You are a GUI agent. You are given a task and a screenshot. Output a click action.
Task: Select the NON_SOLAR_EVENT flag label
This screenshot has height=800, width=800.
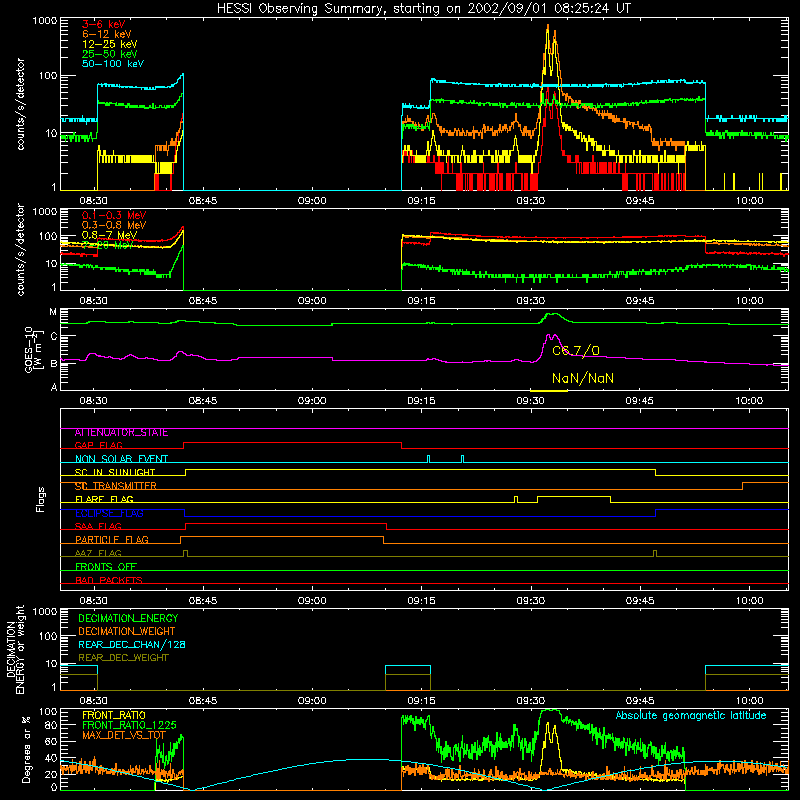click(x=121, y=459)
